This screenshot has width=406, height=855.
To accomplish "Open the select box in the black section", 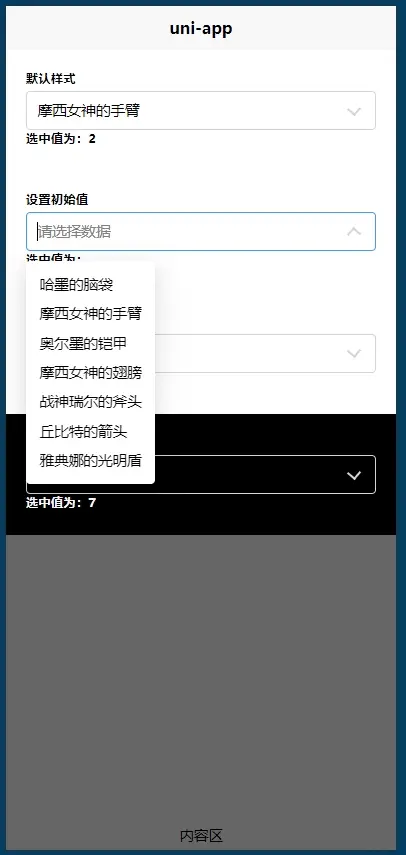I will [201, 474].
